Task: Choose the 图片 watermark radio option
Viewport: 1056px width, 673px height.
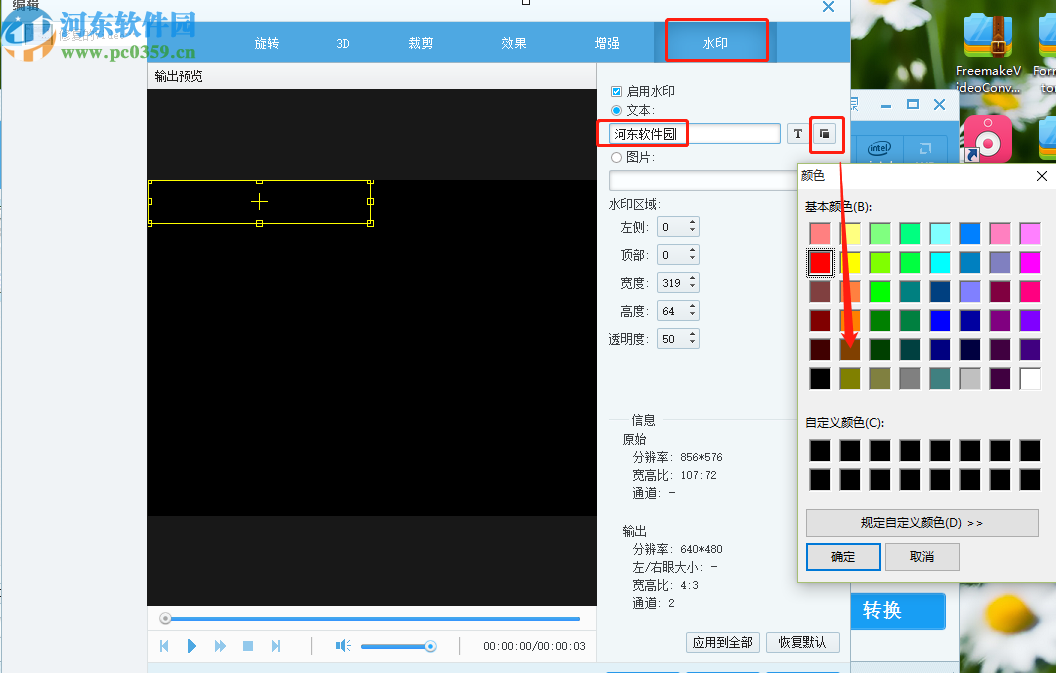Action: pos(616,157)
